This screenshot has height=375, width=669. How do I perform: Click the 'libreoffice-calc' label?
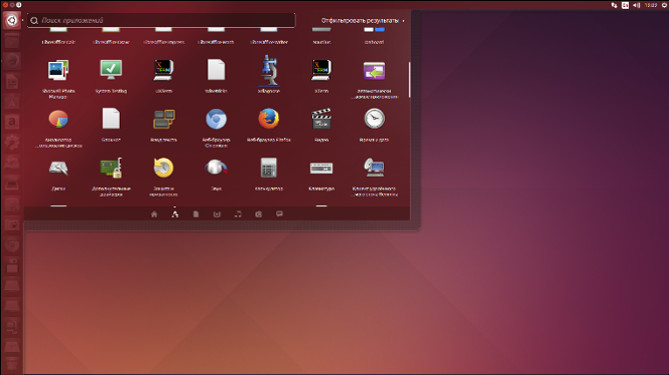tap(58, 42)
